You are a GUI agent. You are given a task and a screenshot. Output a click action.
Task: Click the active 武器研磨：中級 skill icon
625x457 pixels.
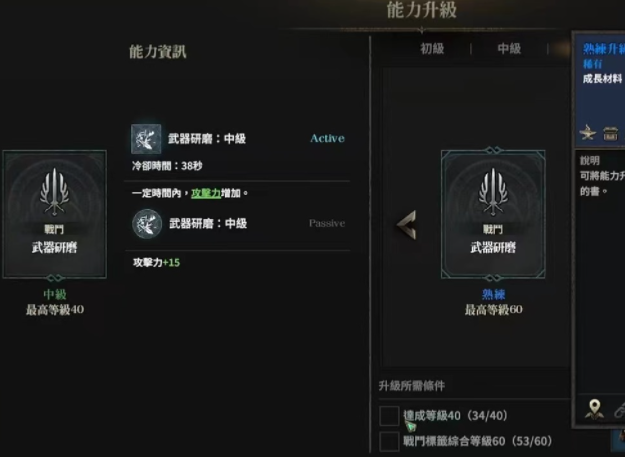(x=146, y=139)
